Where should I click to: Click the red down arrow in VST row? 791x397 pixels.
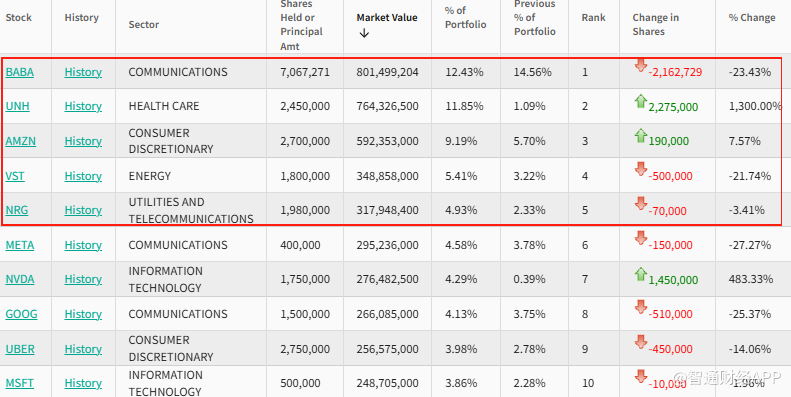coord(641,169)
